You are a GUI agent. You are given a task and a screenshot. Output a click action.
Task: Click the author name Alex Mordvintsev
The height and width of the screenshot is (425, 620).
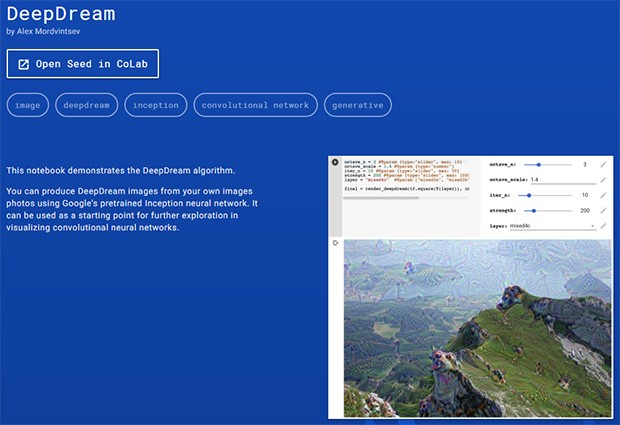click(48, 32)
